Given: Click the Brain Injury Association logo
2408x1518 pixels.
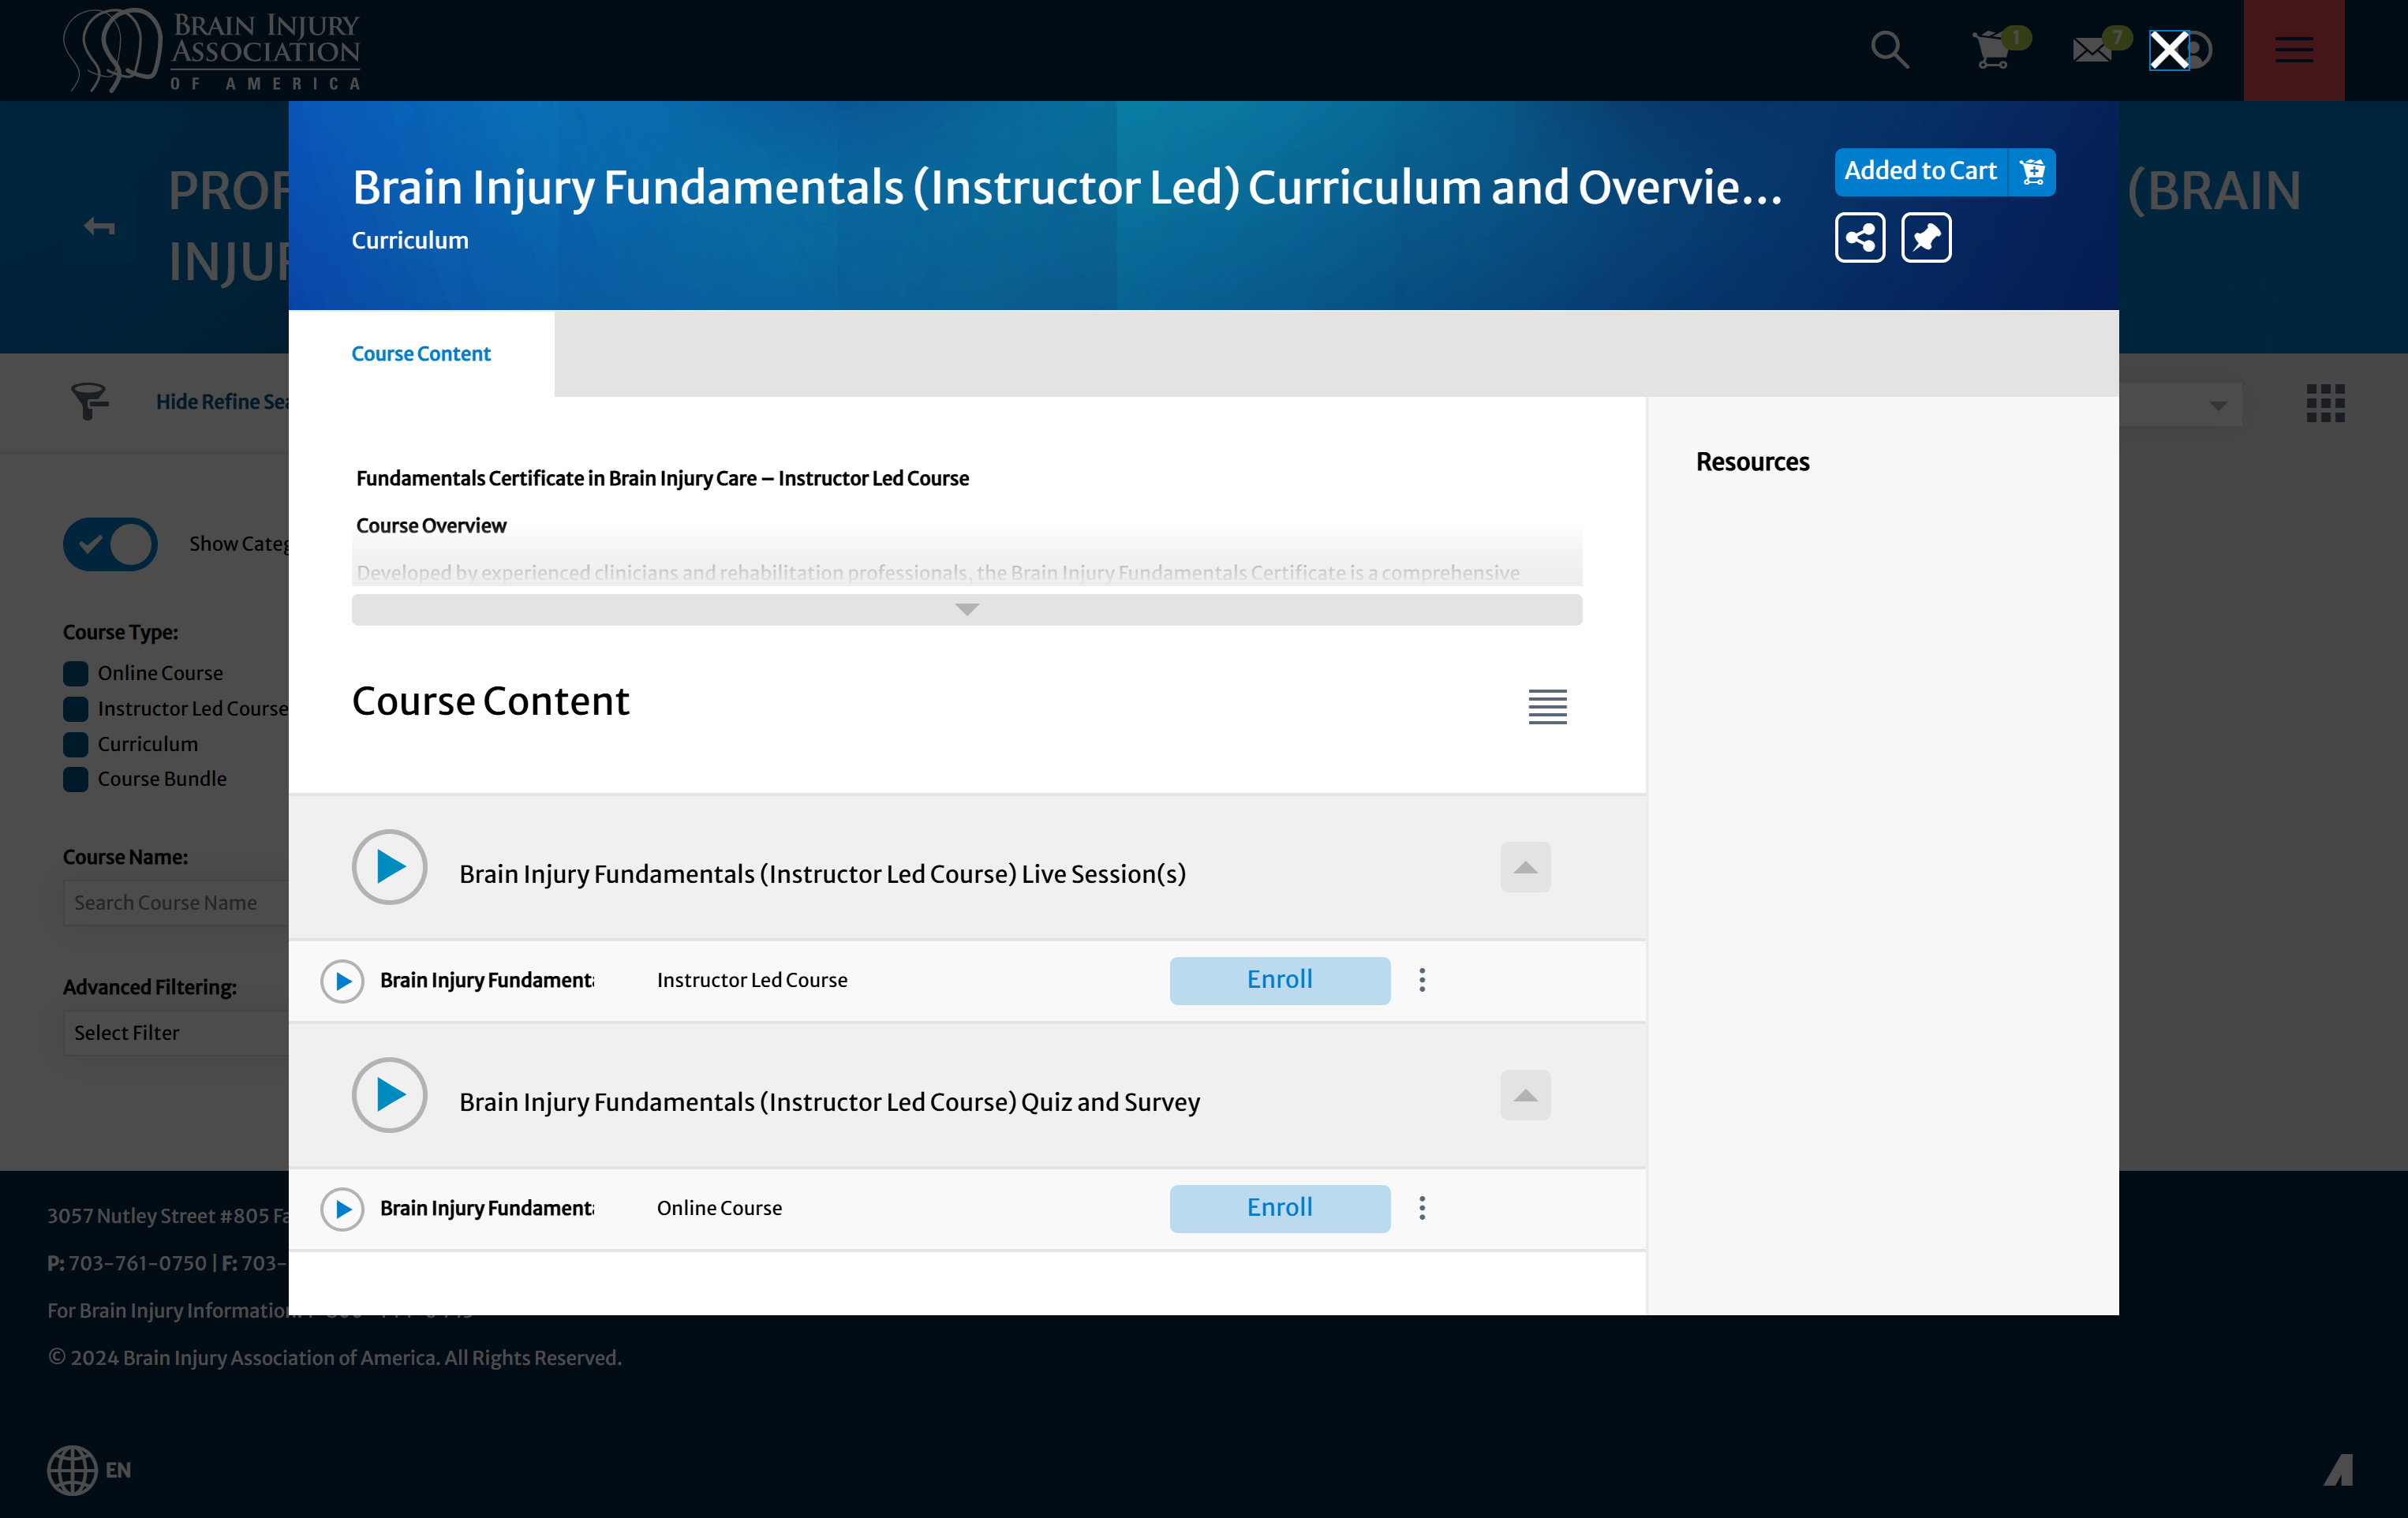Looking at the screenshot, I should click(212, 50).
